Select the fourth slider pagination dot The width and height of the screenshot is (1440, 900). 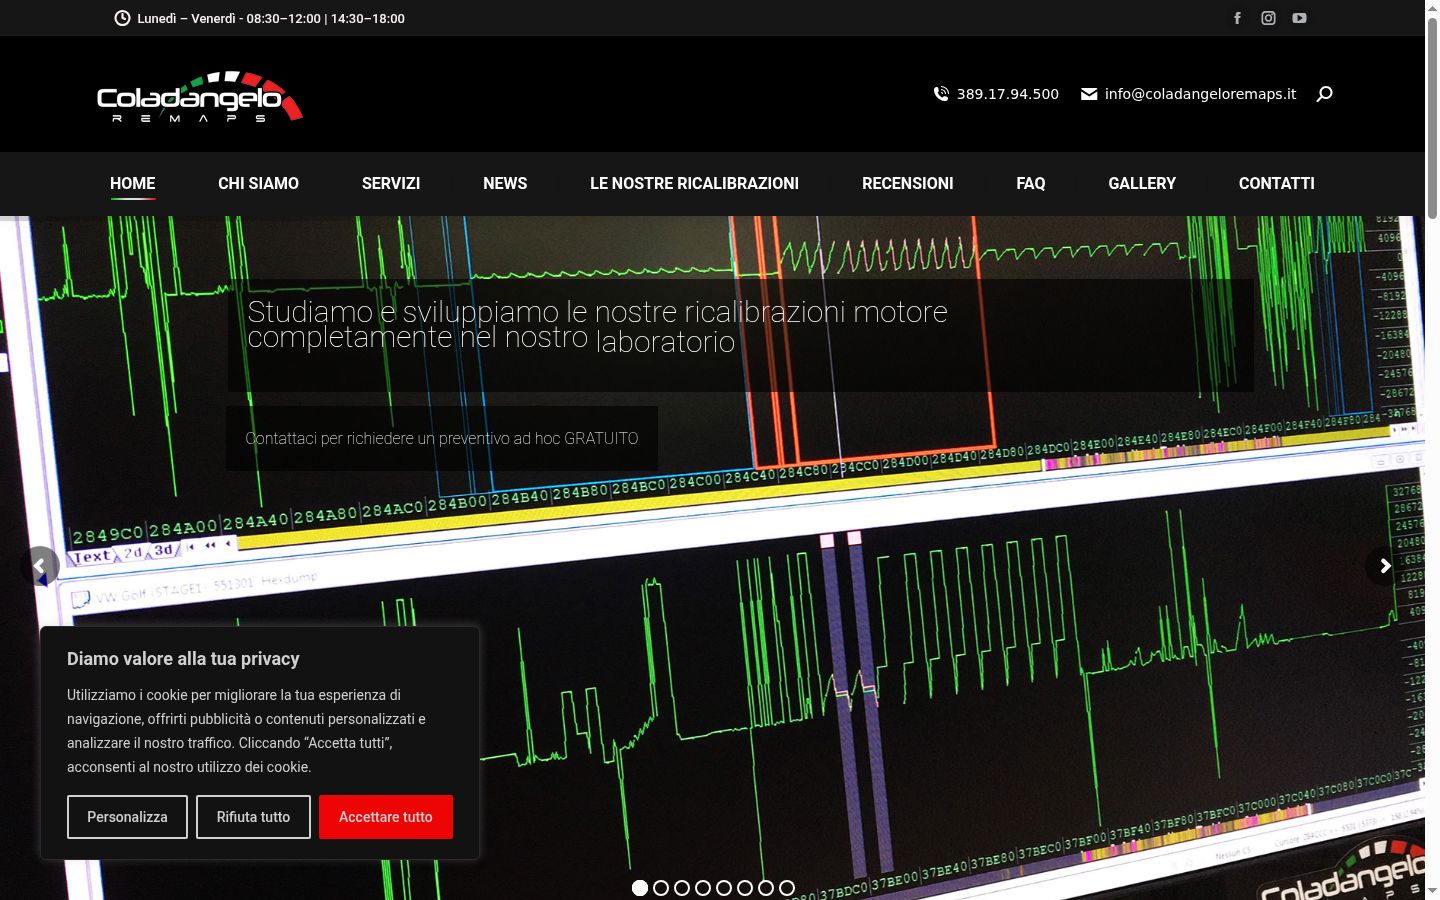pos(703,888)
